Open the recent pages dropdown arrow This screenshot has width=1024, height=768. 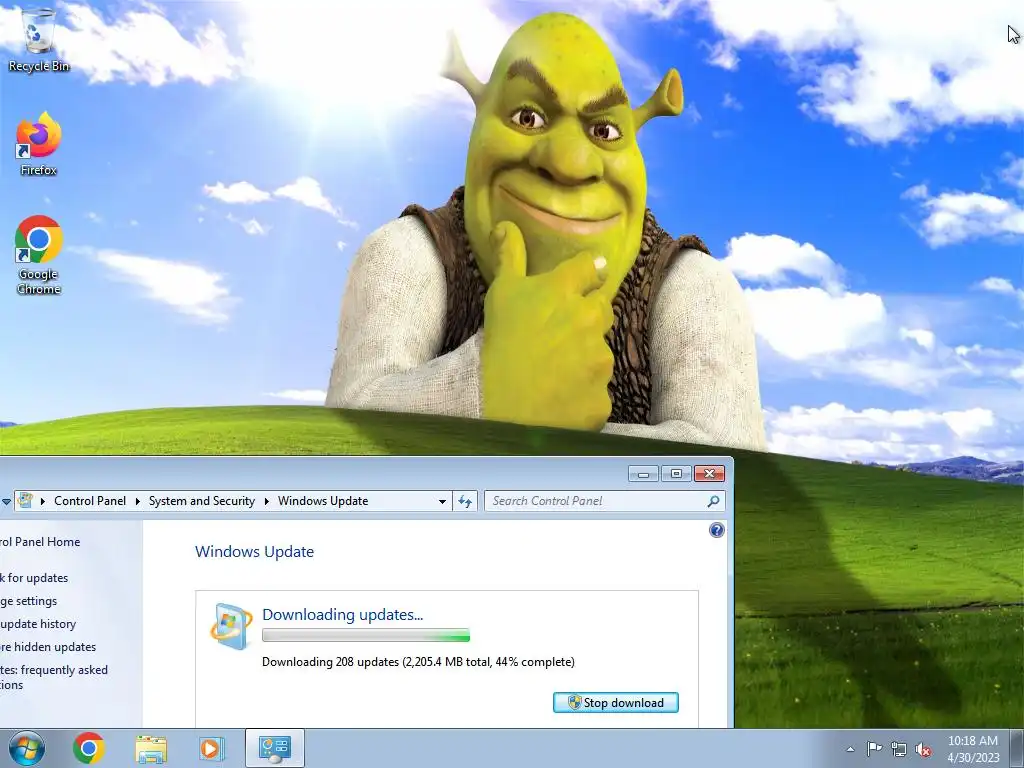point(6,502)
